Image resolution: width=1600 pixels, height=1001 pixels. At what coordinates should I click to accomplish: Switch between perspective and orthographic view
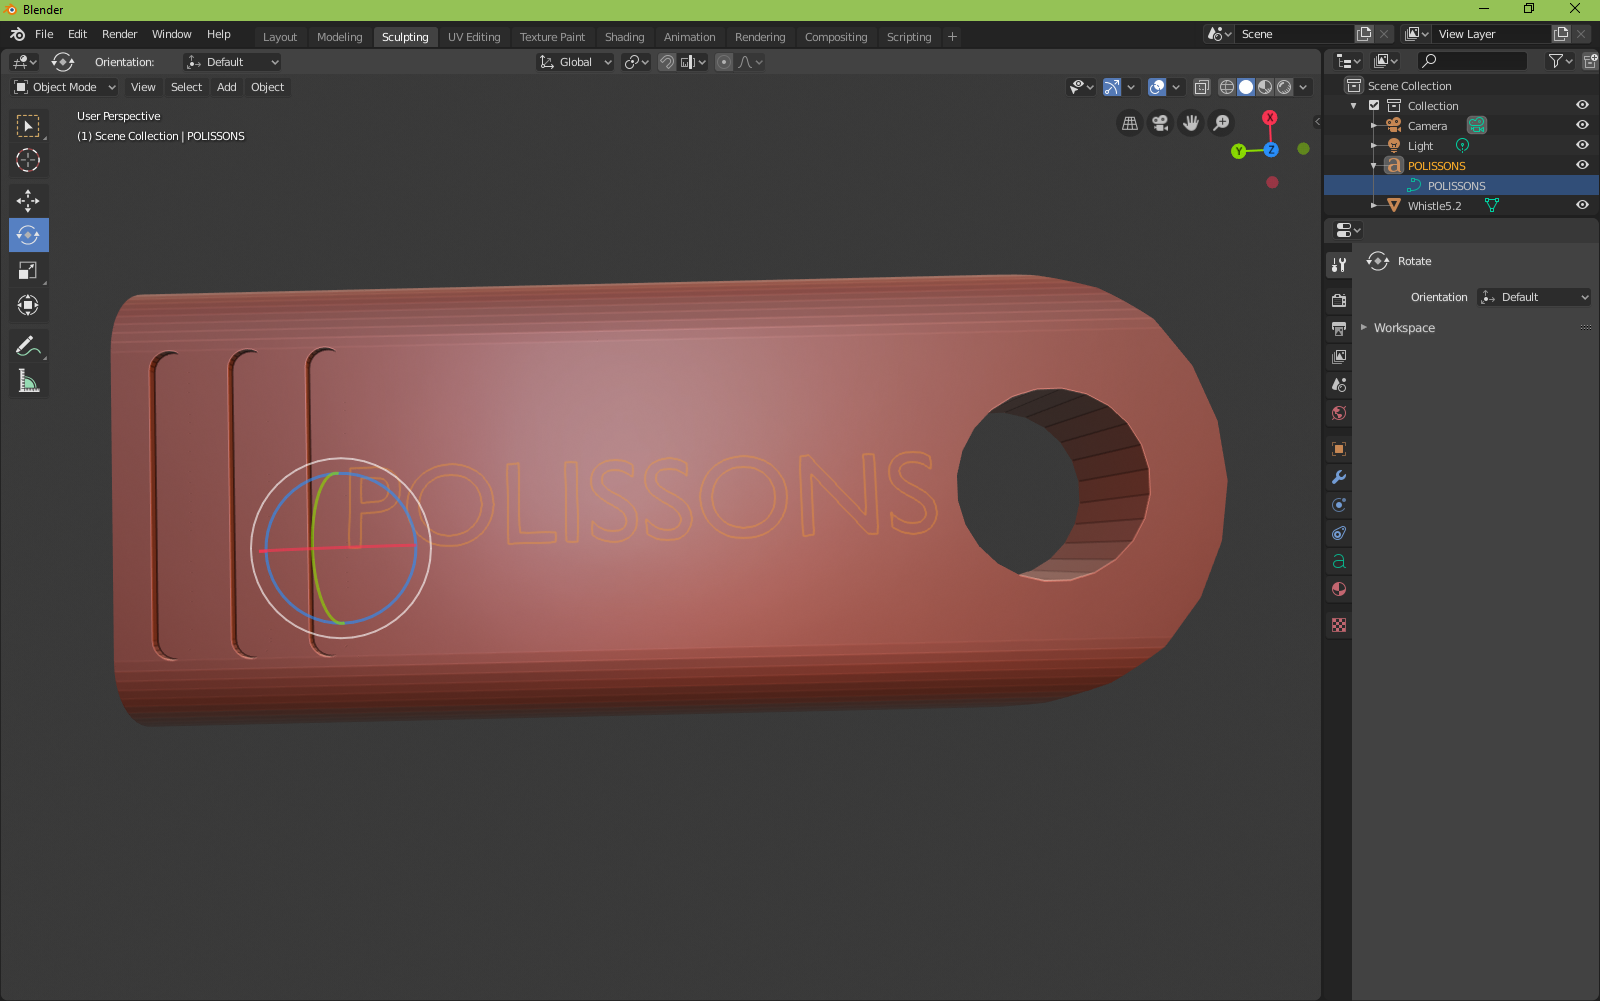pos(1130,123)
